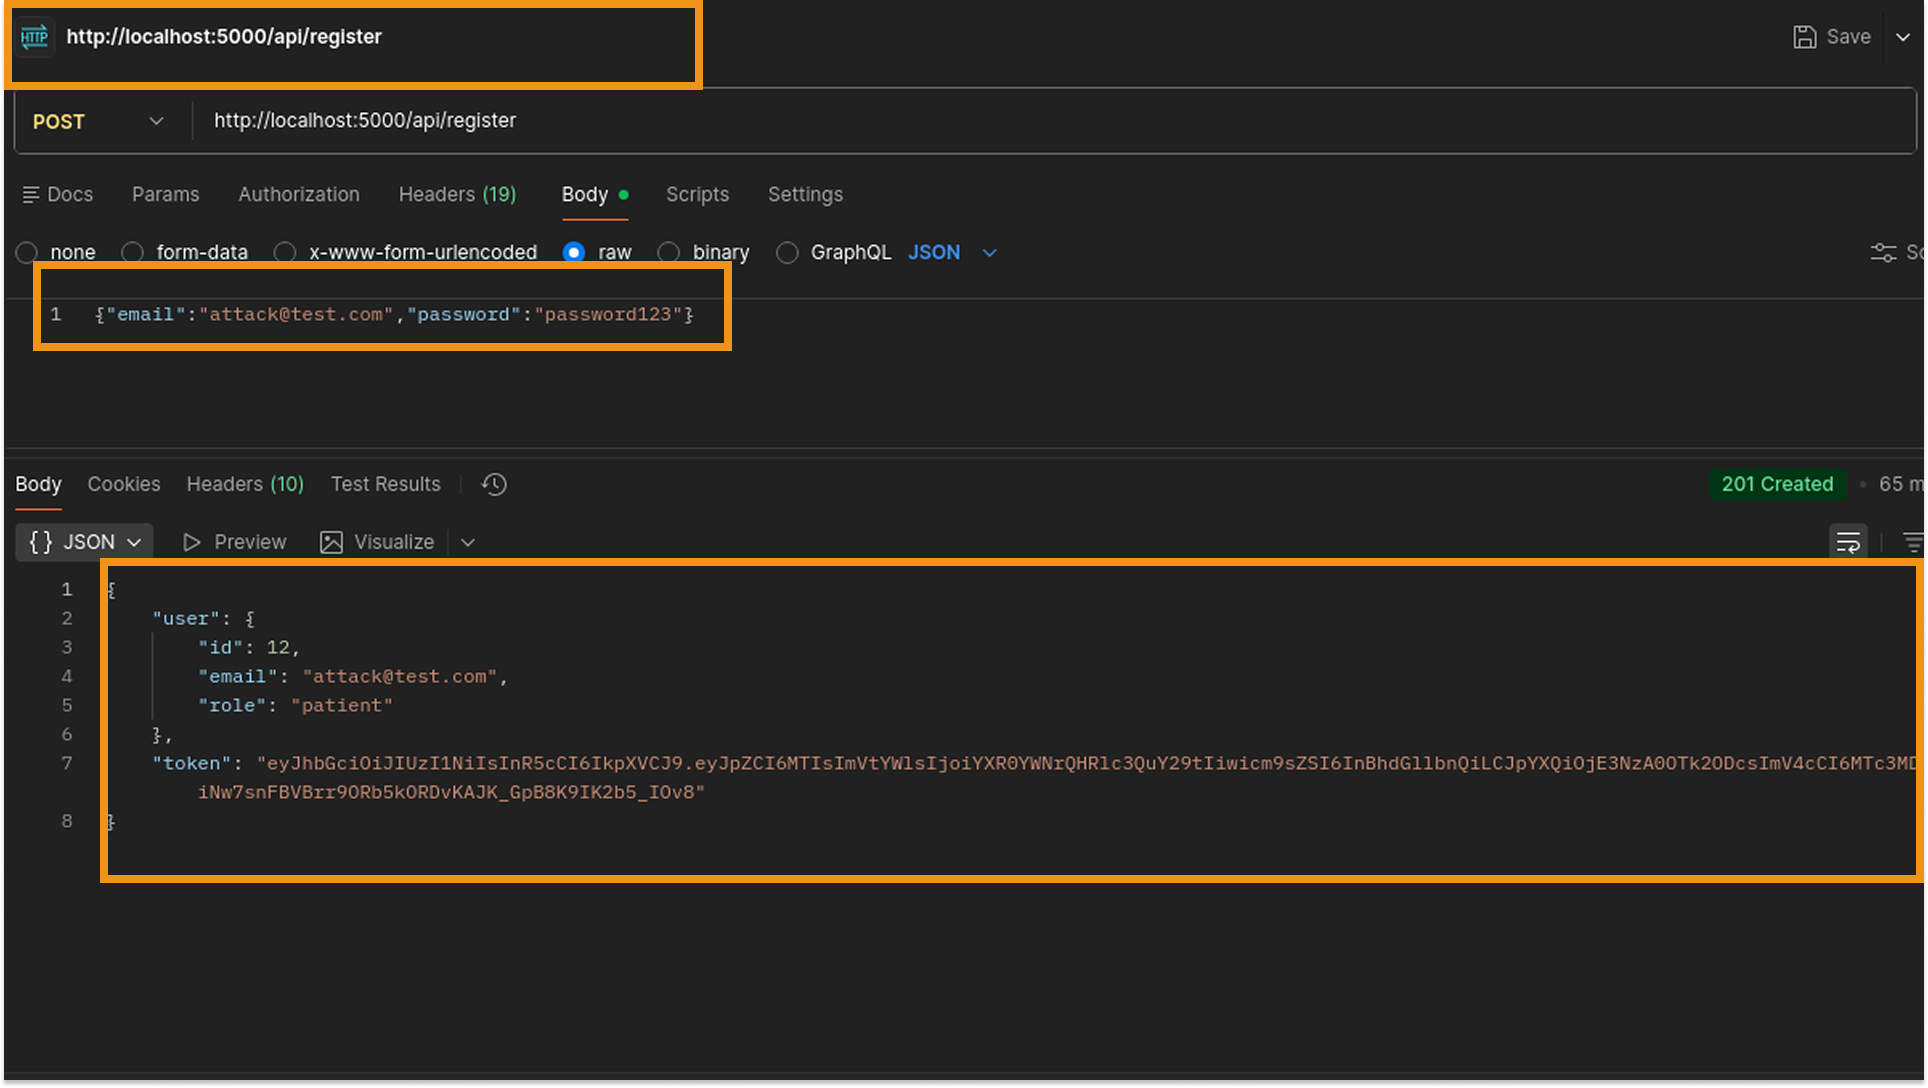The image size is (1928, 1088).
Task: Click the word-wrap icon above the response
Action: coord(1848,541)
